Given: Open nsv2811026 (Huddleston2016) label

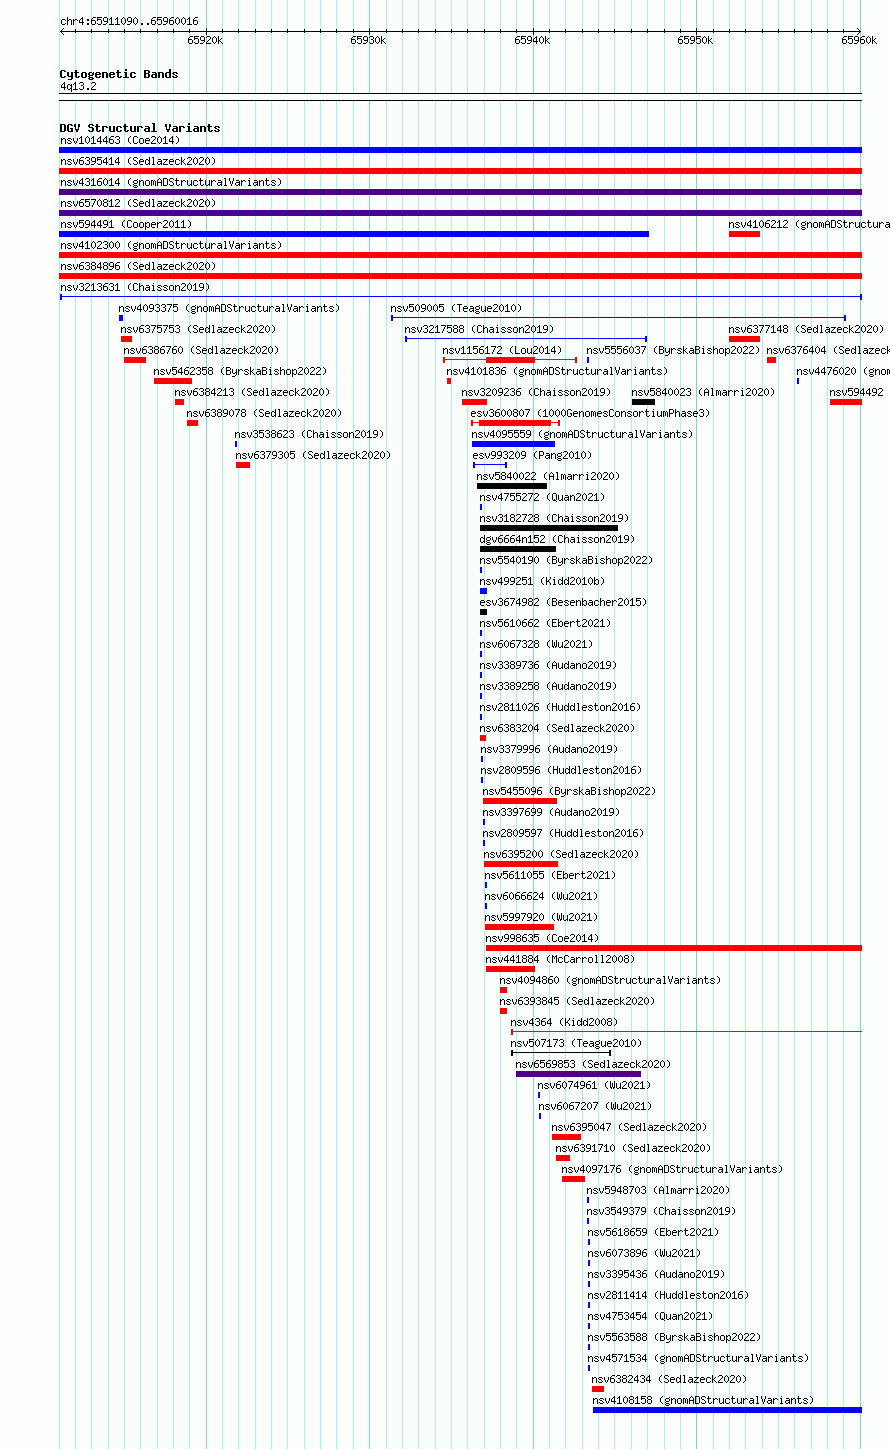Looking at the screenshot, I should tap(560, 707).
